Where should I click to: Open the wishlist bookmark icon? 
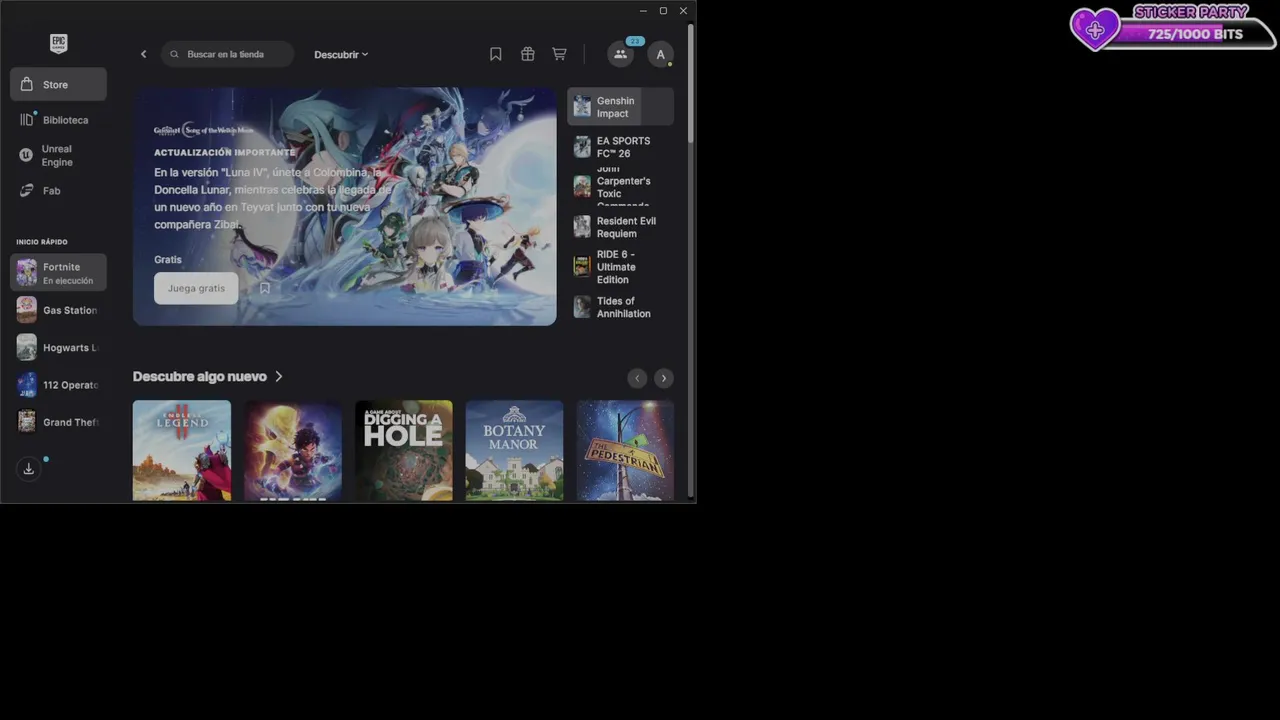[x=495, y=54]
